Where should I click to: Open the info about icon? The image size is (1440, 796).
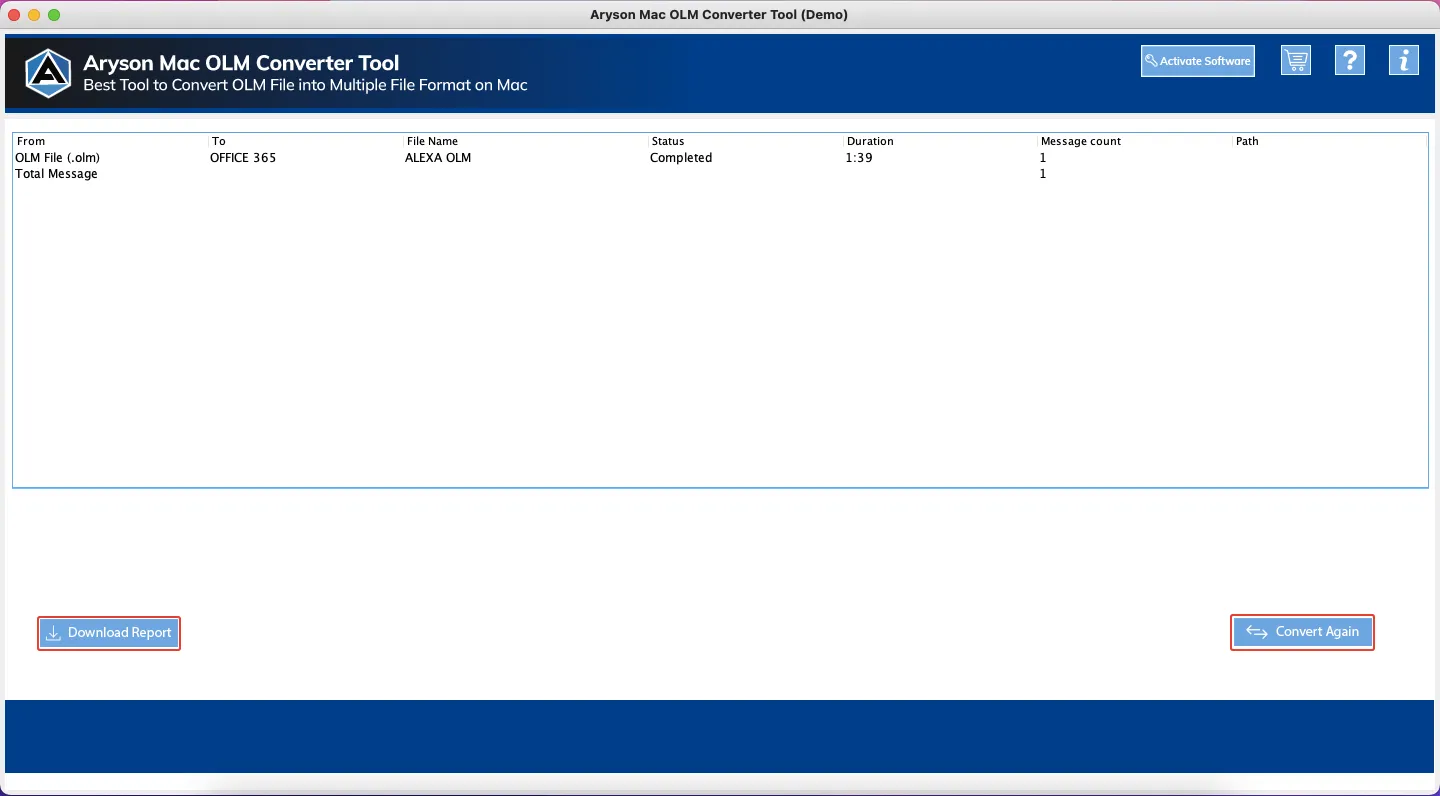[x=1404, y=61]
